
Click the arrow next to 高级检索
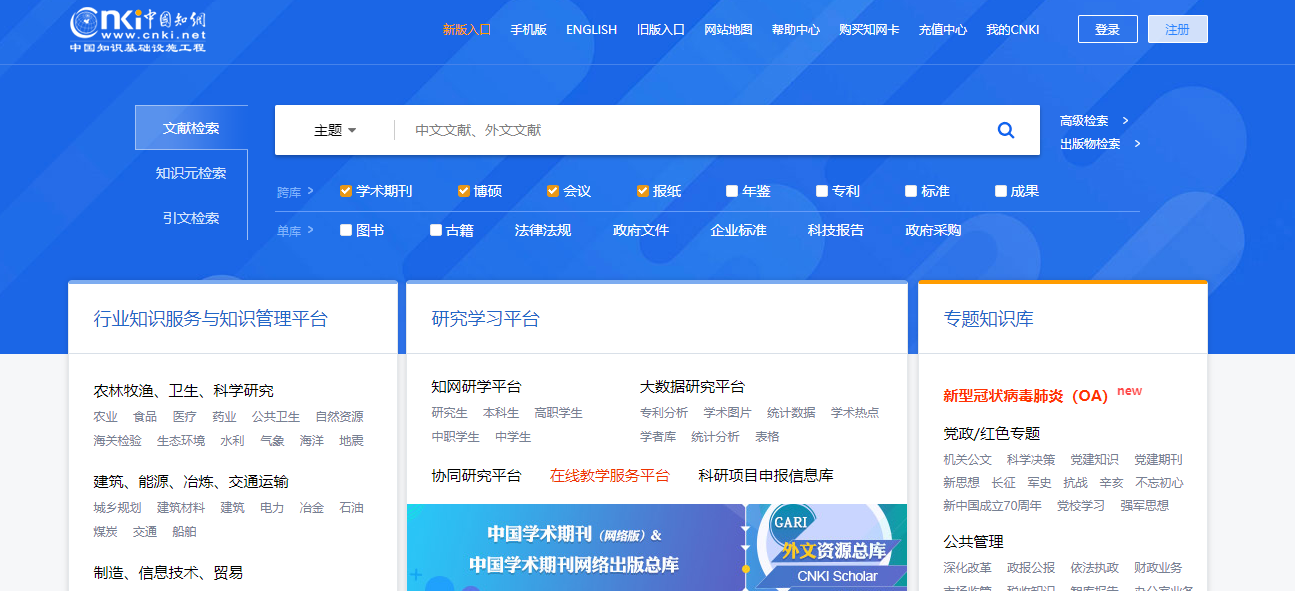1126,121
